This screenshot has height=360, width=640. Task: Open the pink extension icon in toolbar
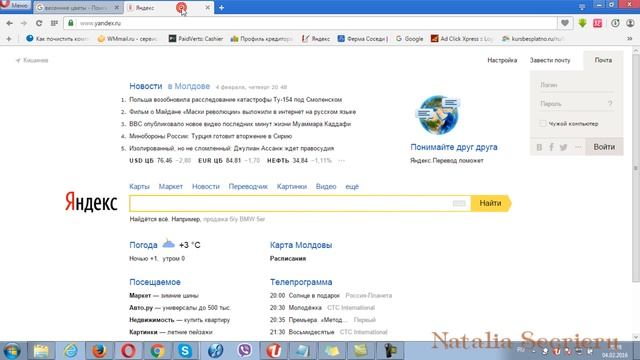point(598,23)
